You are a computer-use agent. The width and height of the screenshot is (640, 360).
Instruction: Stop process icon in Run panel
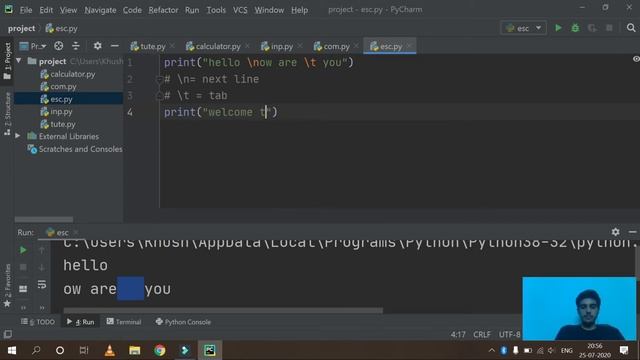tap(23, 267)
